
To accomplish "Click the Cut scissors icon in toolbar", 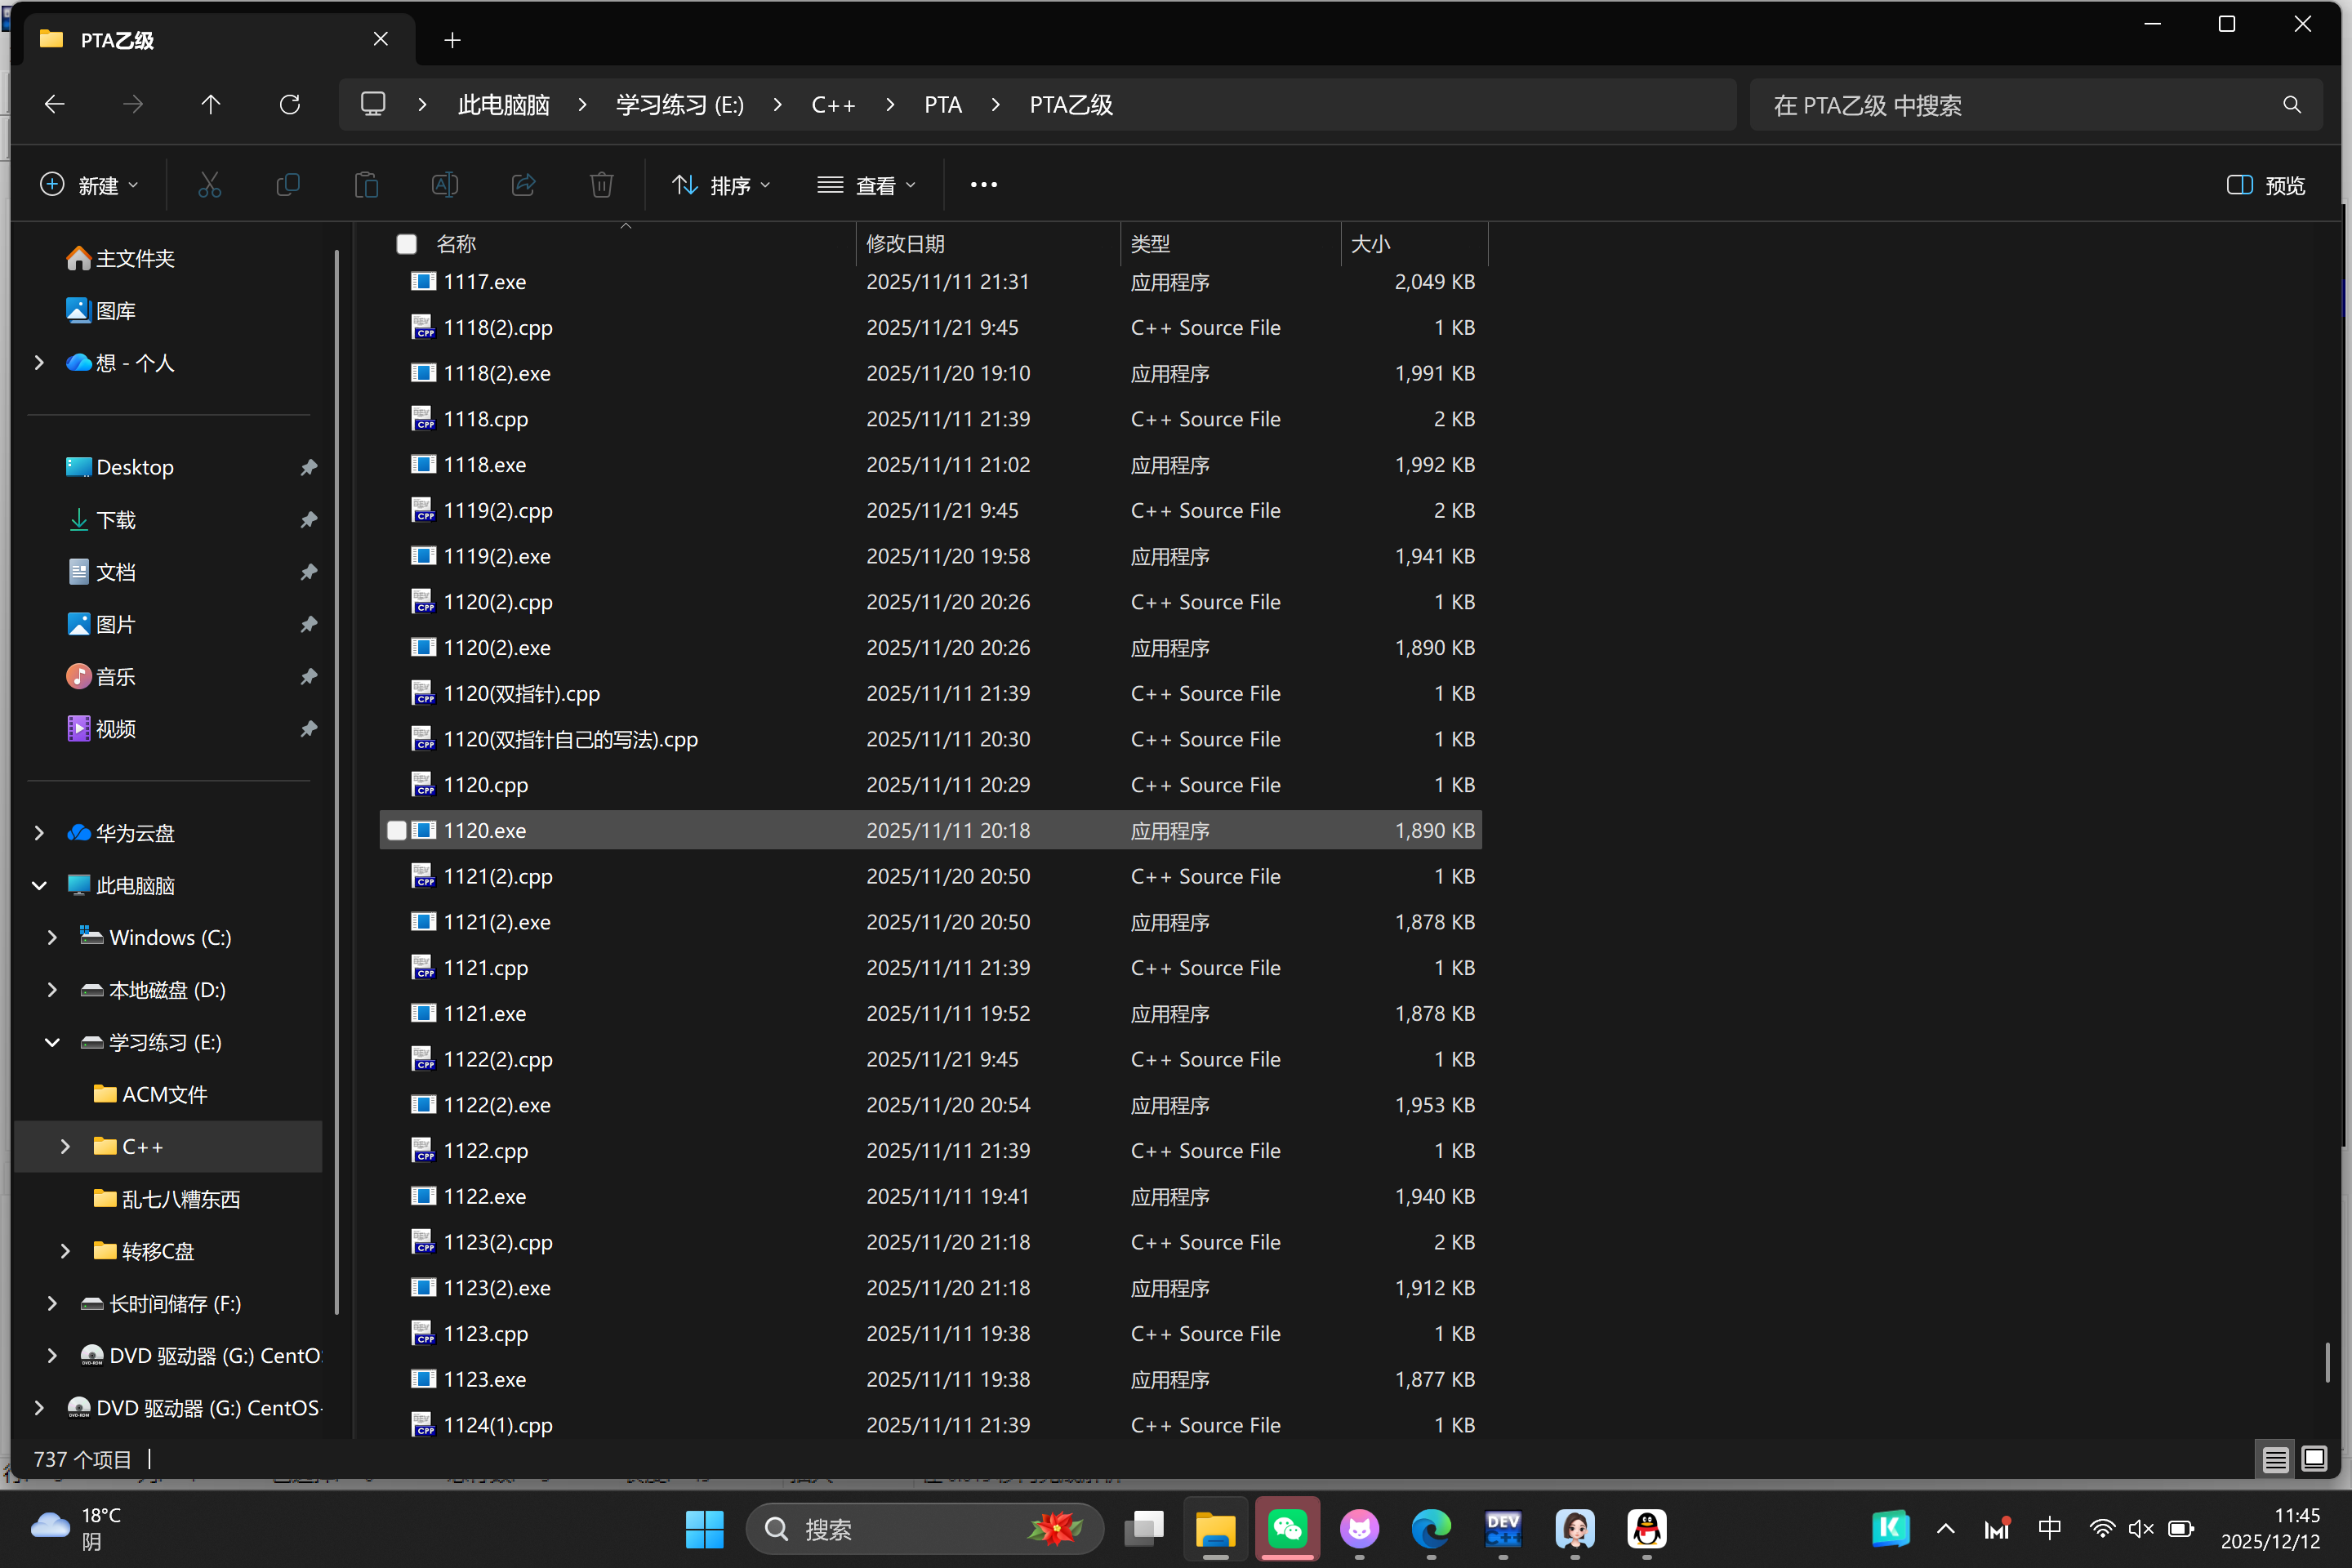I will pyautogui.click(x=209, y=185).
